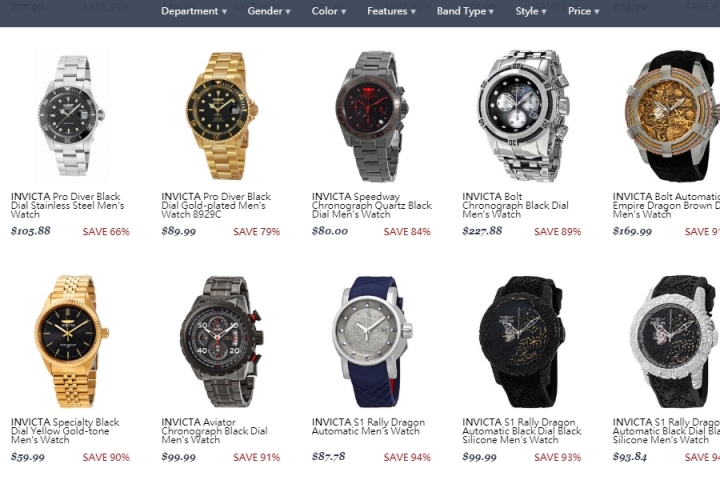Image resolution: width=720 pixels, height=492 pixels.
Task: Open the Specialty yellow gold-tone watch image
Action: [71, 341]
